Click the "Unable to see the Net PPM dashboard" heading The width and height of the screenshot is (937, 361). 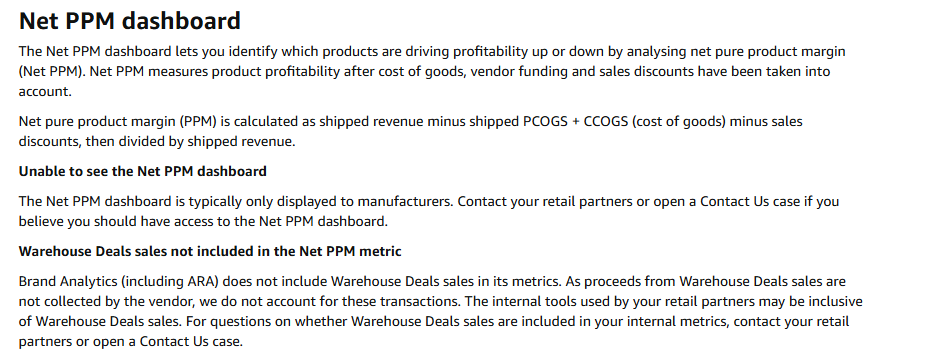[x=142, y=172]
